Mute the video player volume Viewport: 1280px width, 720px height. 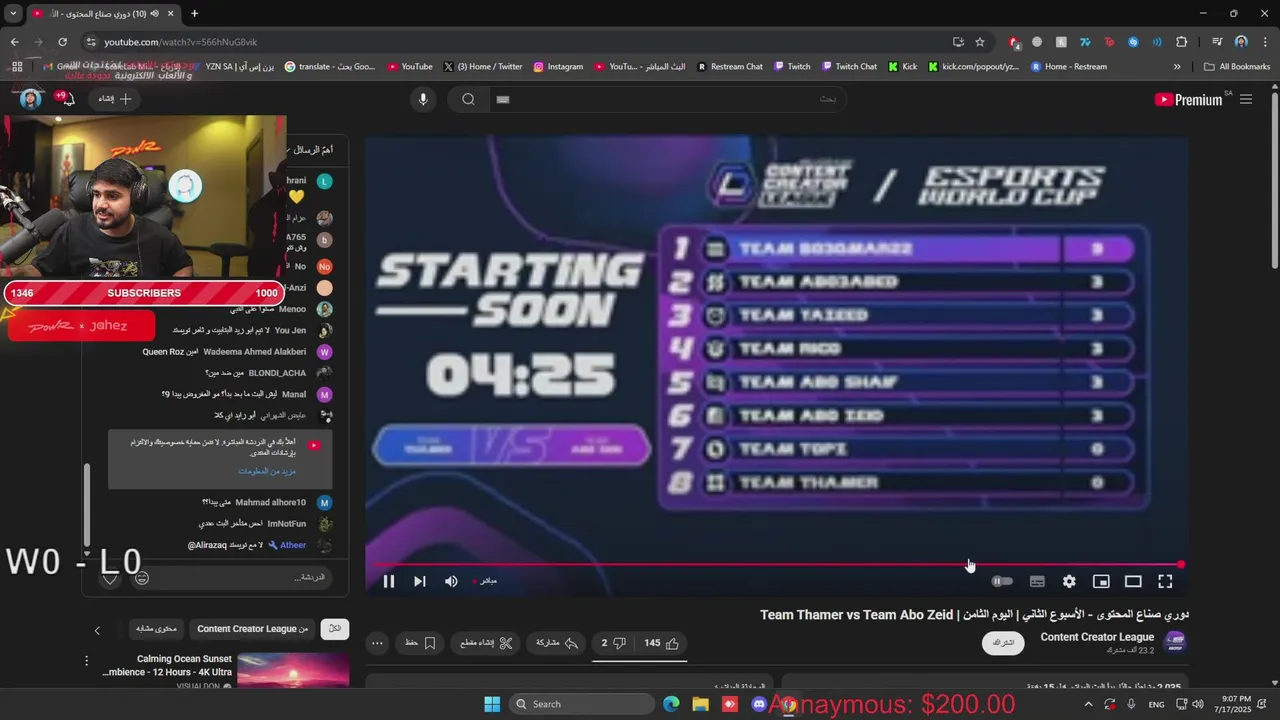point(451,581)
